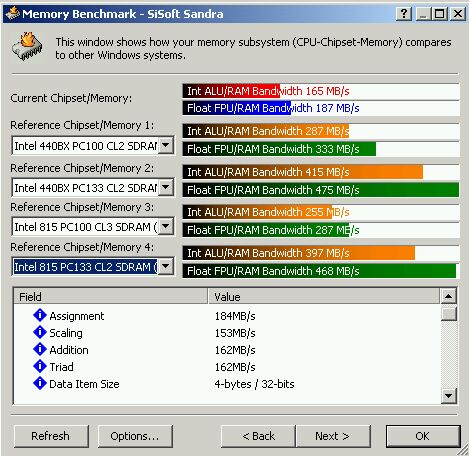This screenshot has height=456, width=469.
Task: Click the question mark help button
Action: [404, 14]
